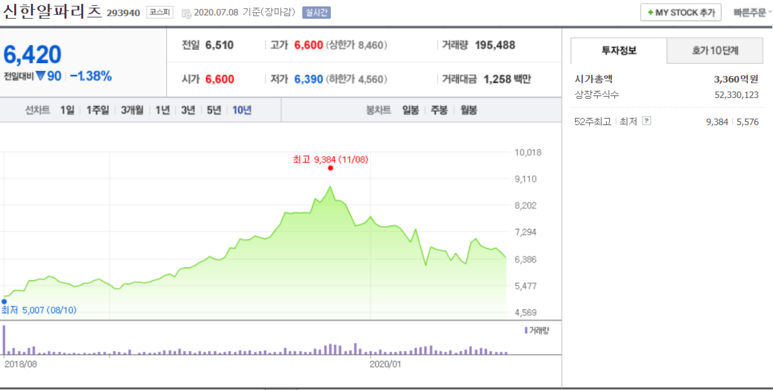This screenshot has width=773, height=390.
Task: Click the 하한가 4,560 text
Action: pos(357,79)
